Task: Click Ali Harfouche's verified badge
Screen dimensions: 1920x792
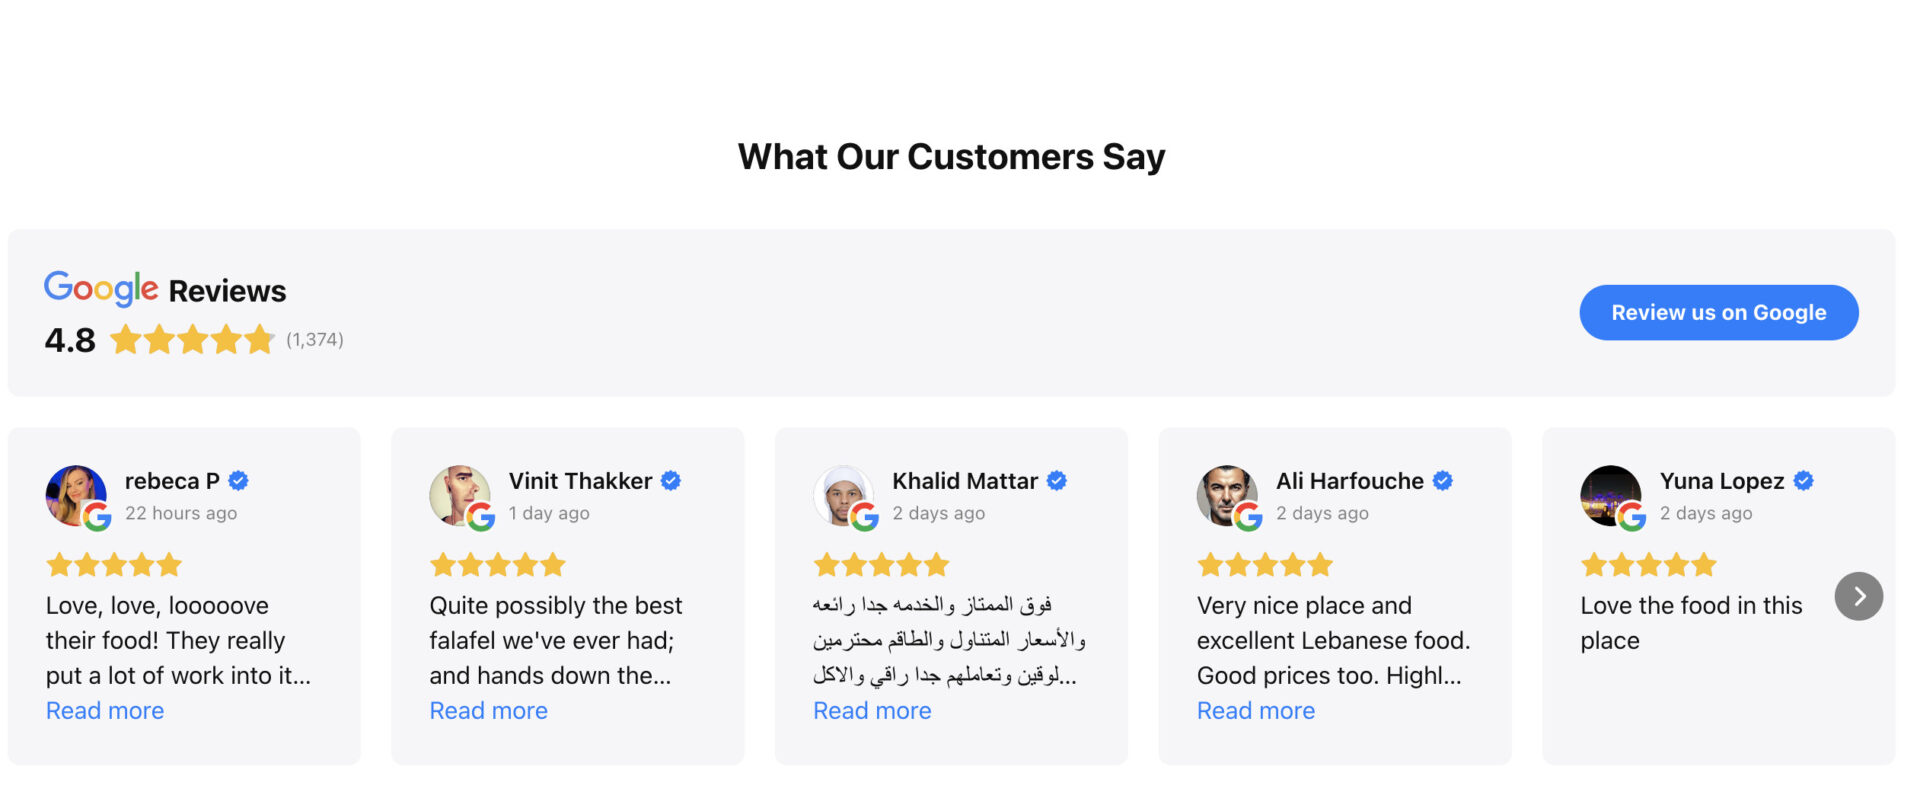Action: [1443, 481]
